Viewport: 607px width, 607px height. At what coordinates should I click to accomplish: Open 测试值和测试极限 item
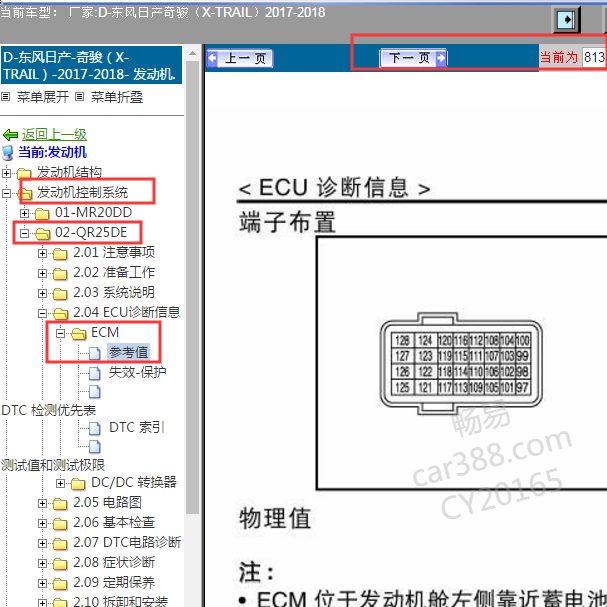[53, 465]
